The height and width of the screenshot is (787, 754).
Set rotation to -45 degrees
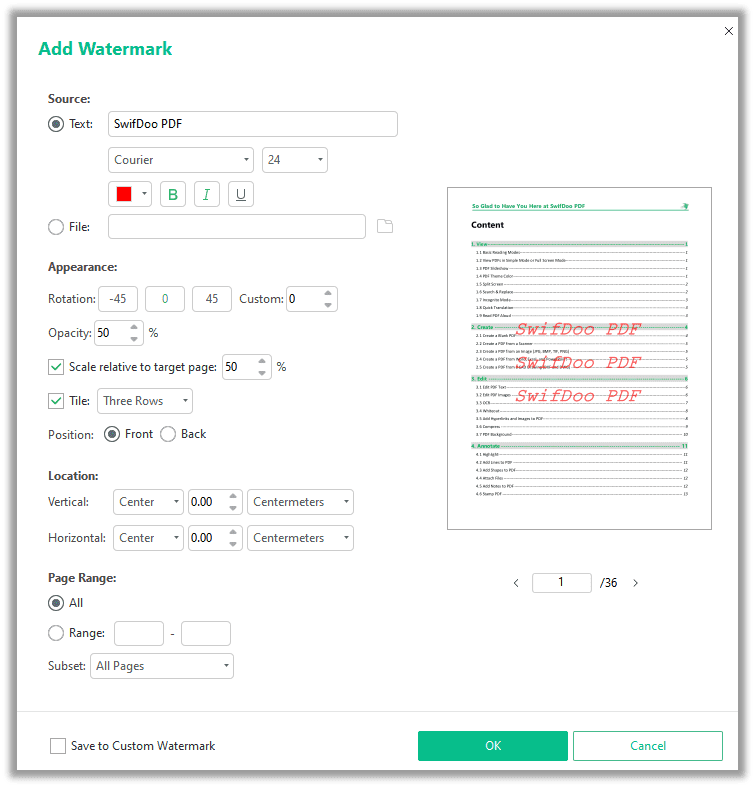(118, 299)
